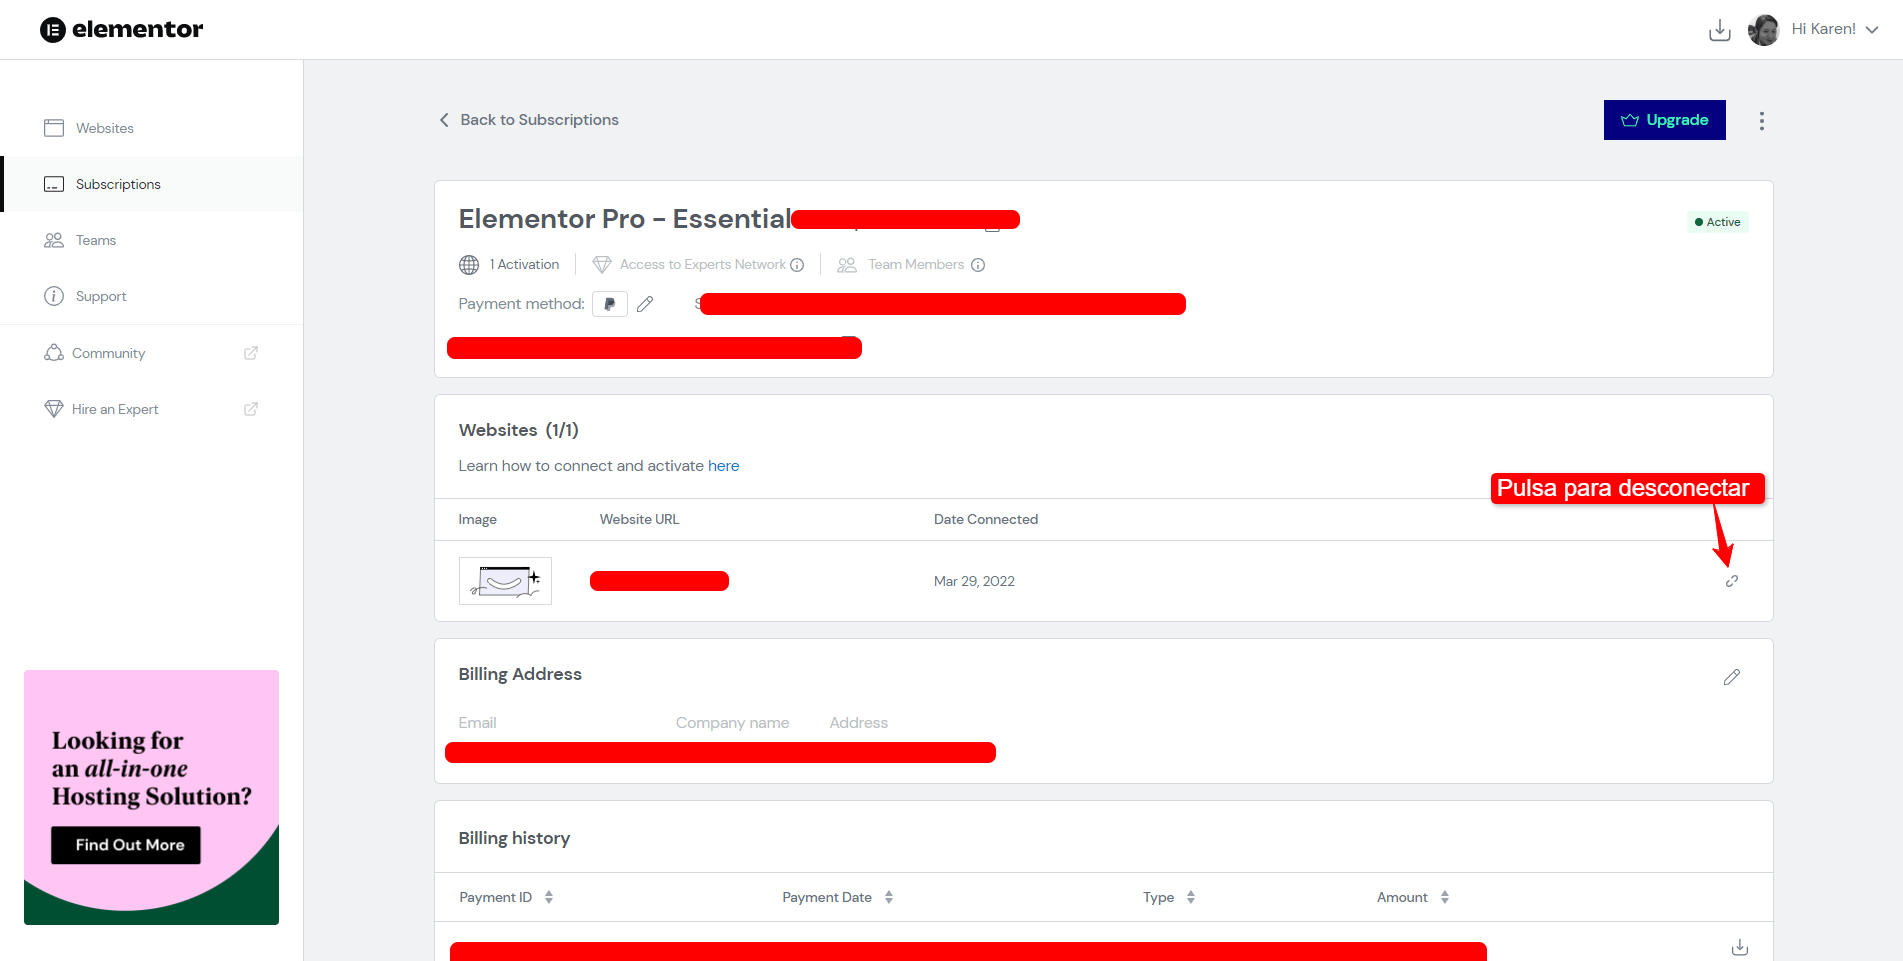Click the Team Members people icon
This screenshot has width=1903, height=961.
847,265
